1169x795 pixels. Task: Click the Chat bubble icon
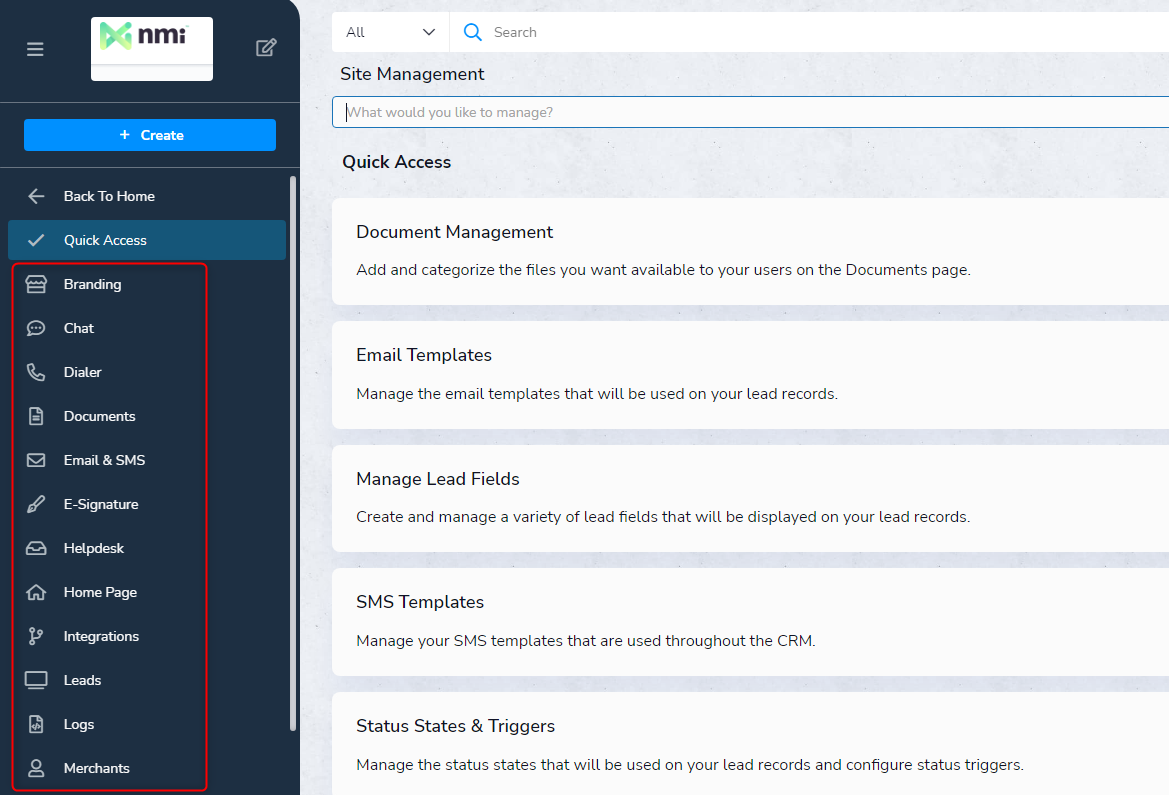36,328
